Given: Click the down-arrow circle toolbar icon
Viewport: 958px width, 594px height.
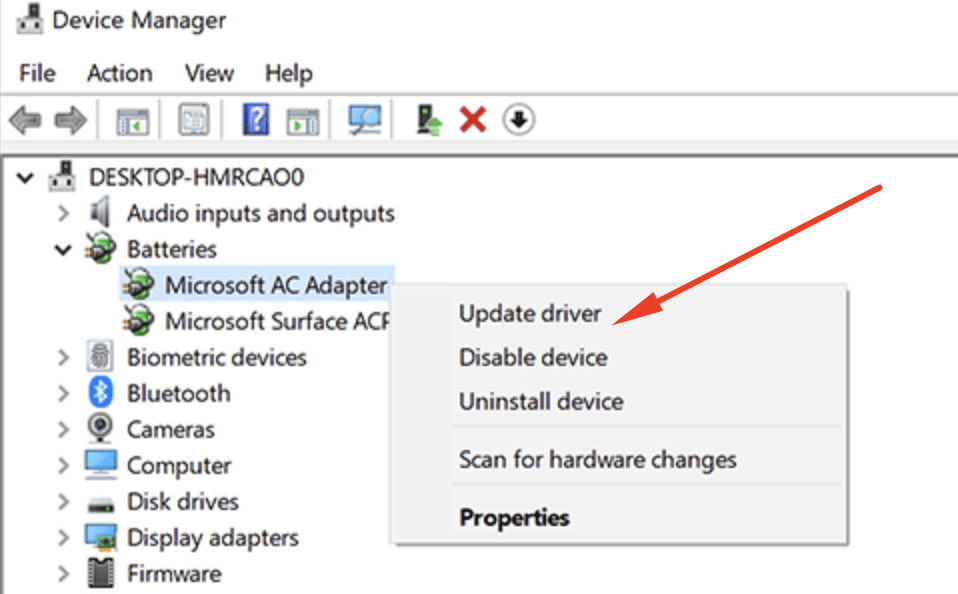Looking at the screenshot, I should click(518, 121).
